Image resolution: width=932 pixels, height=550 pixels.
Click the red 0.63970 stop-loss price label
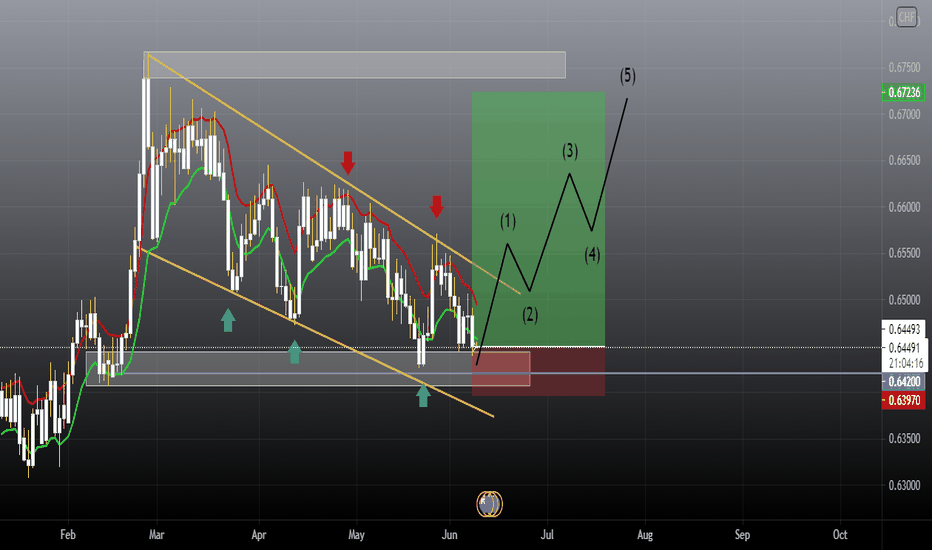pos(903,400)
